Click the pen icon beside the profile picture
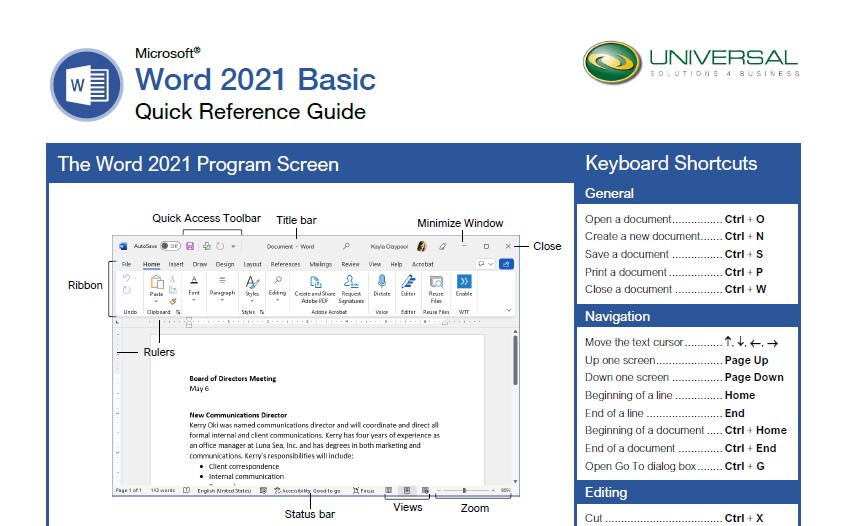The image size is (847, 526). [x=442, y=246]
